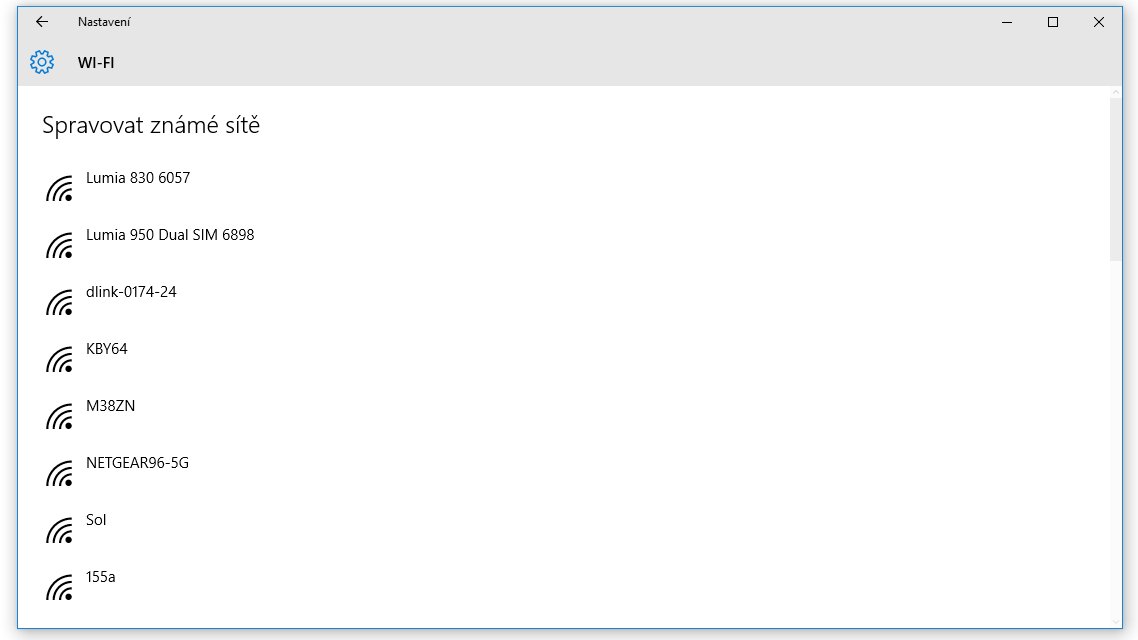Click the Wi-Fi signal icon beside 155a
This screenshot has height=640, width=1138.
click(x=60, y=587)
